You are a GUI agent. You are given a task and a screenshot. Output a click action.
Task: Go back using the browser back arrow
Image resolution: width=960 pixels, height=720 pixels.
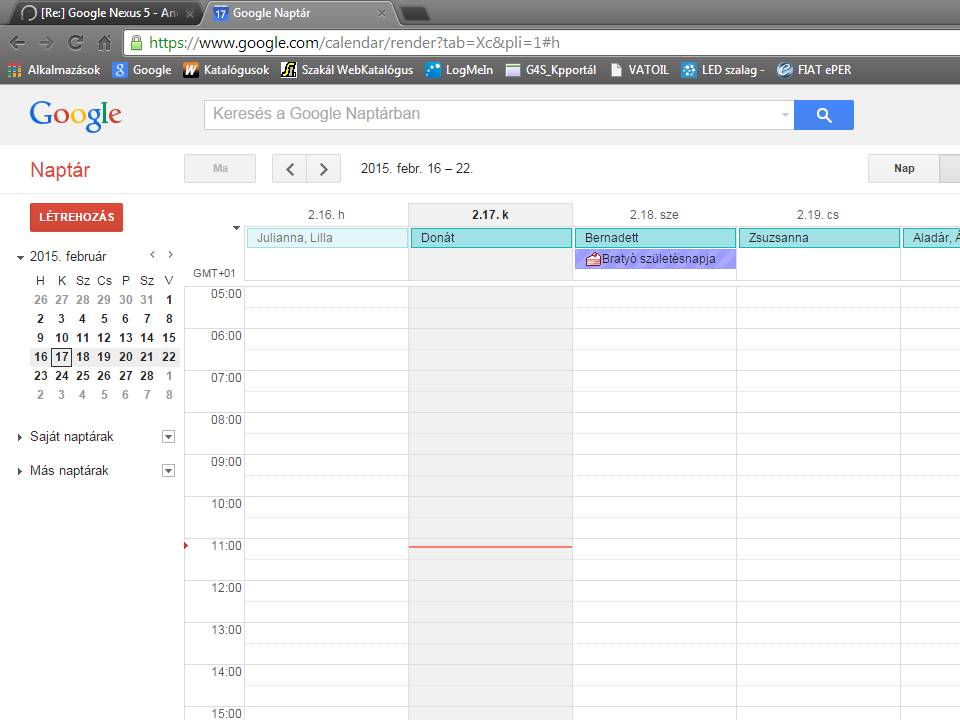(18, 43)
